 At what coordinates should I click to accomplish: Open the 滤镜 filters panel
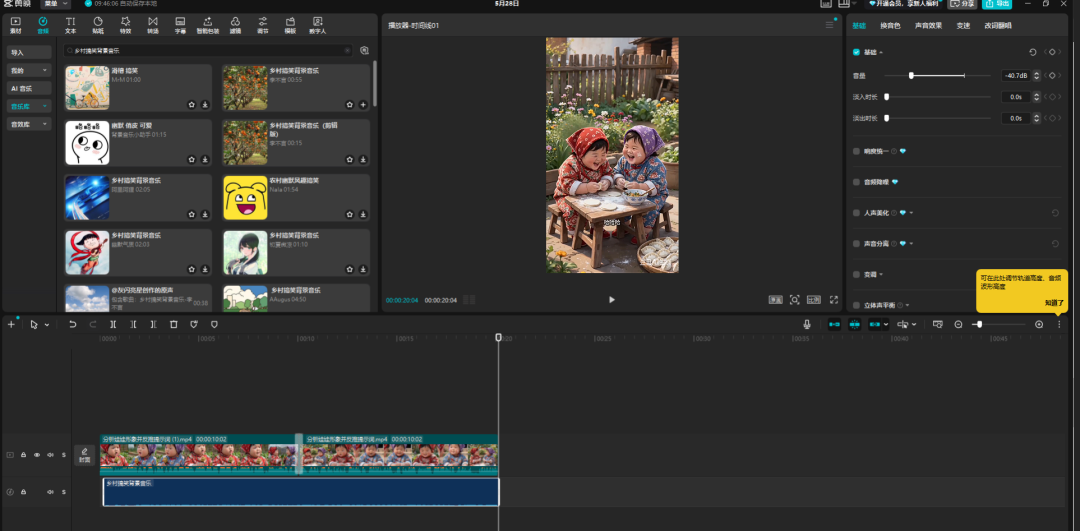point(235,25)
